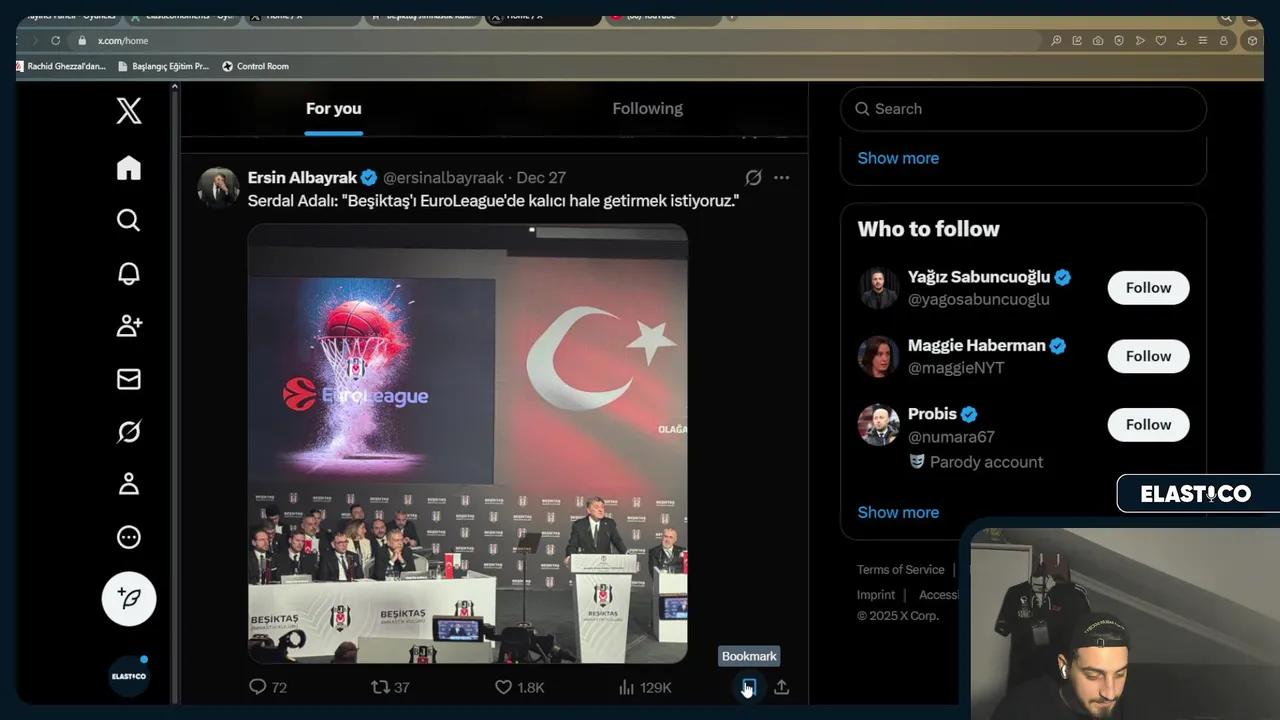The height and width of the screenshot is (720, 1280).
Task: Click Maggie Haberman's avatar picture
Action: click(x=878, y=356)
